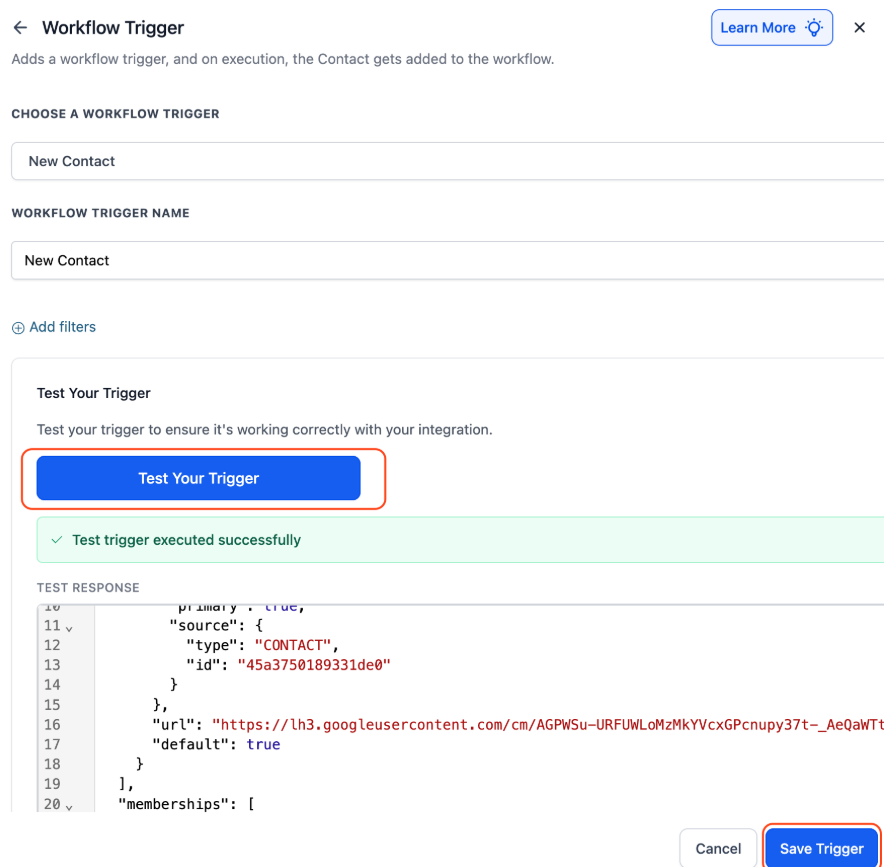Click the id value "45a3750189331de0"

tap(313, 665)
